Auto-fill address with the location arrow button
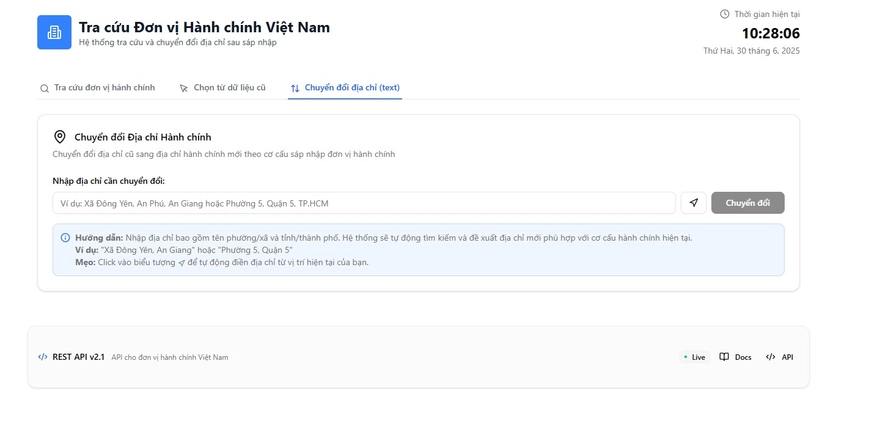The width and height of the screenshot is (880, 430). coord(693,203)
